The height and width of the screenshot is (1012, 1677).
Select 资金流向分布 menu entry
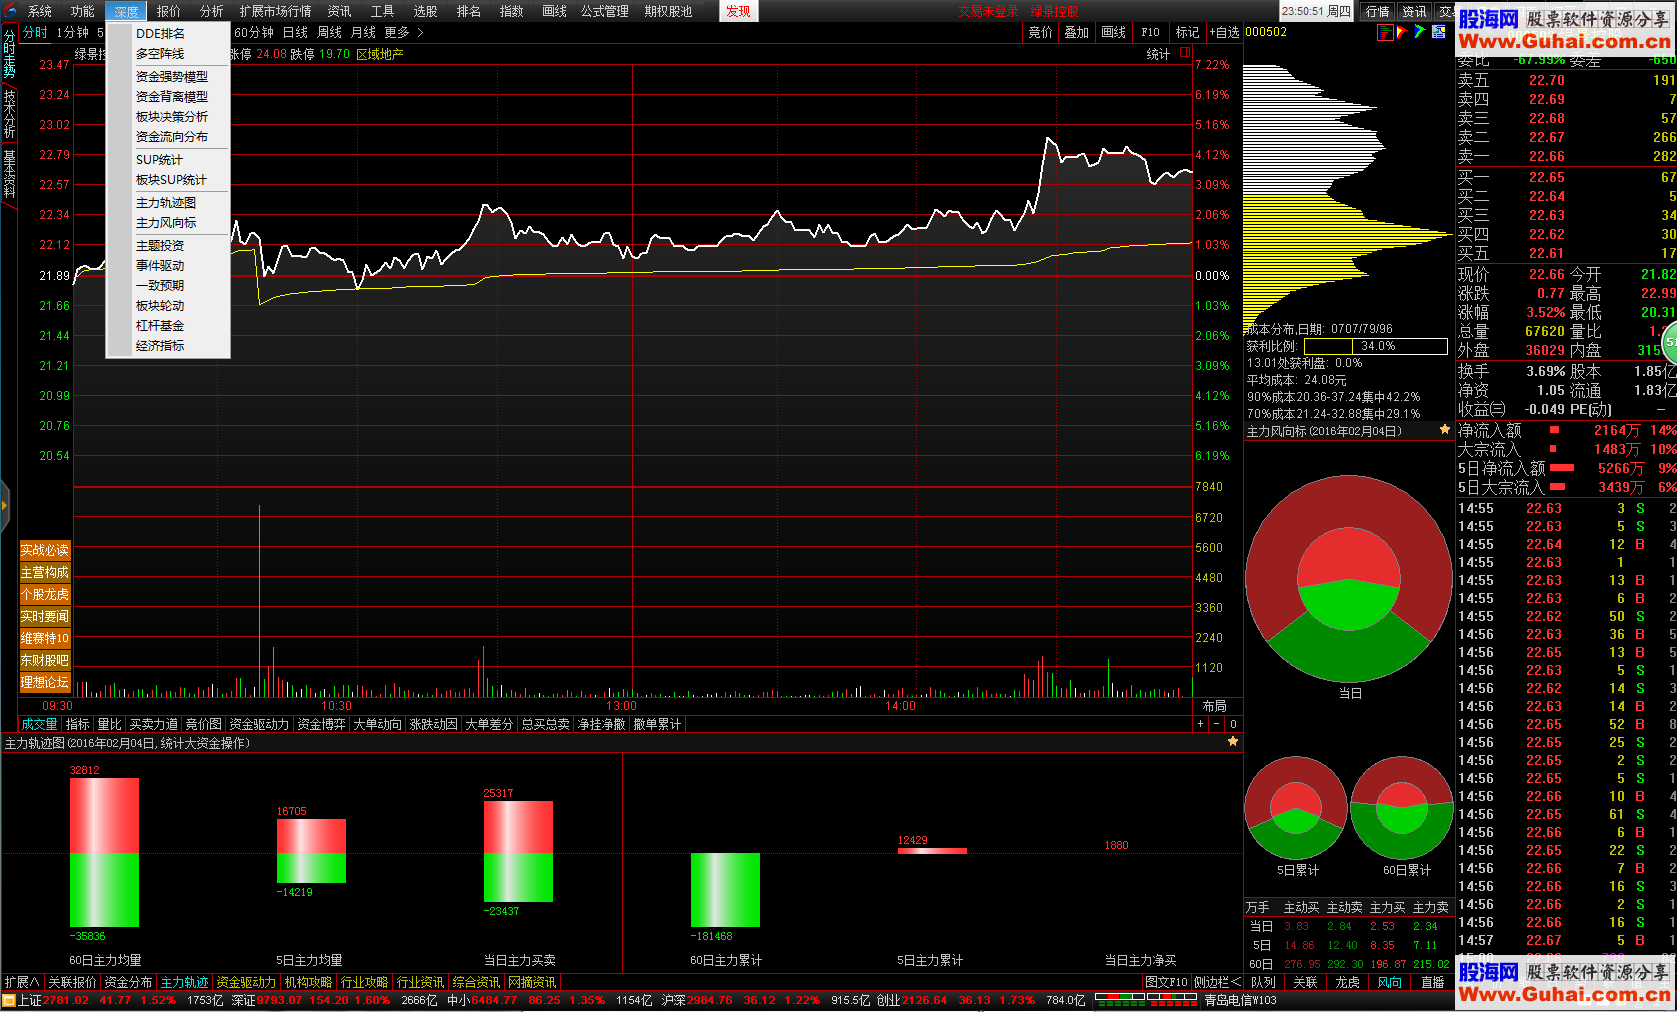click(168, 136)
